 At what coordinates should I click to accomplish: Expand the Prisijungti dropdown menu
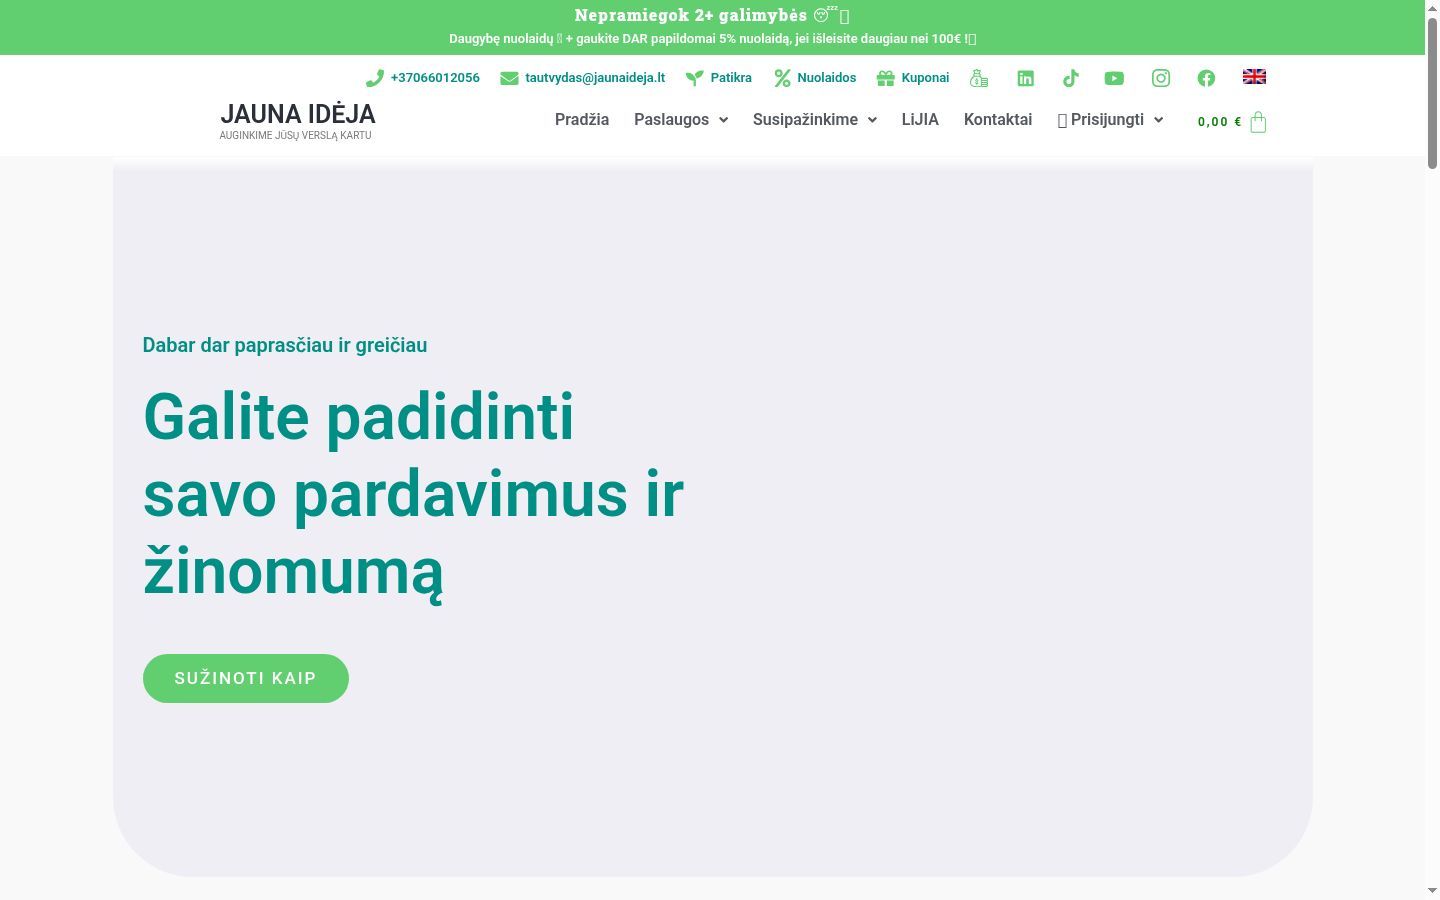(x=1111, y=120)
